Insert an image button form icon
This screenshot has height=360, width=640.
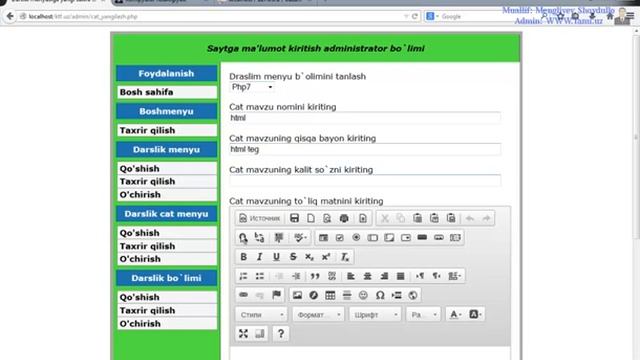coord(439,238)
